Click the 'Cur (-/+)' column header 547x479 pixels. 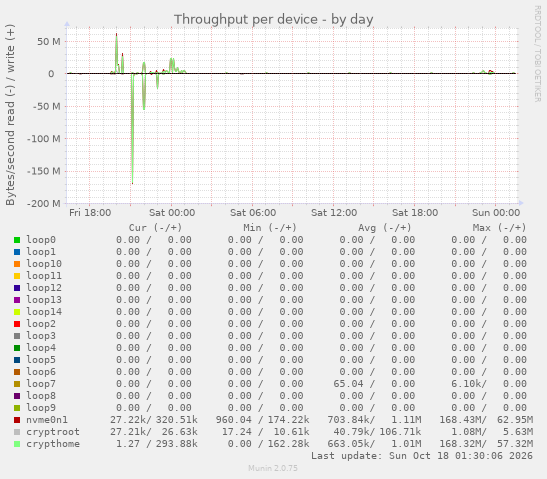155,228
